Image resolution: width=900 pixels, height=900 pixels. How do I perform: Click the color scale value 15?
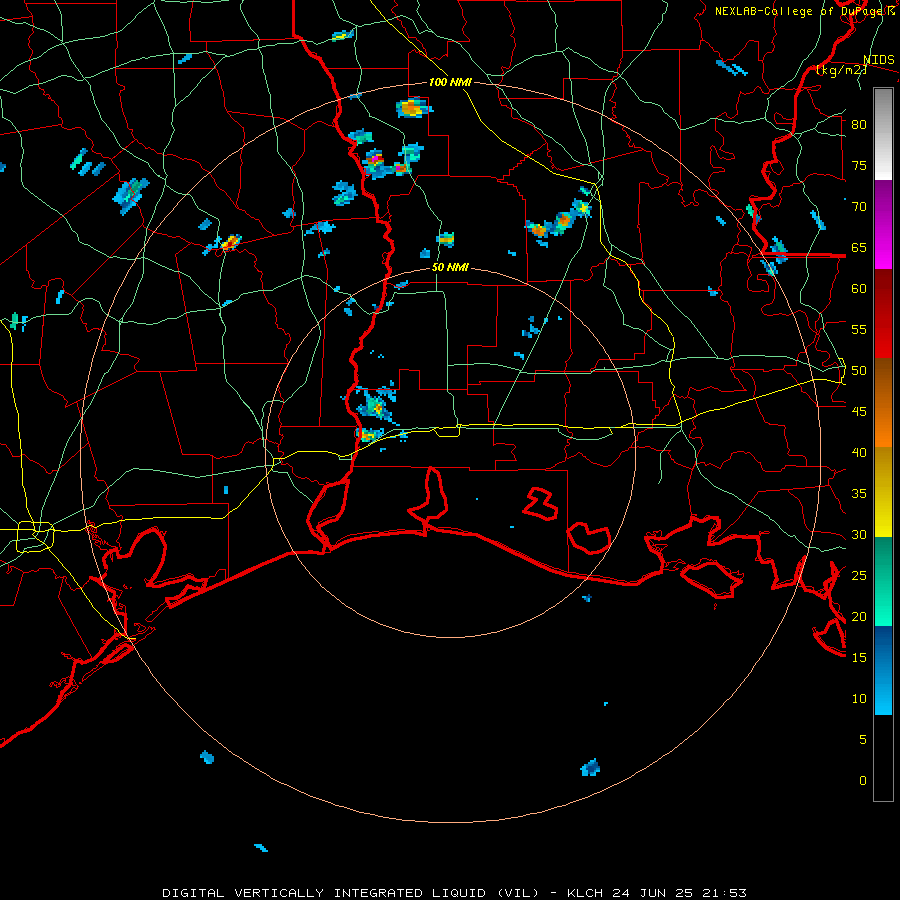pos(859,658)
